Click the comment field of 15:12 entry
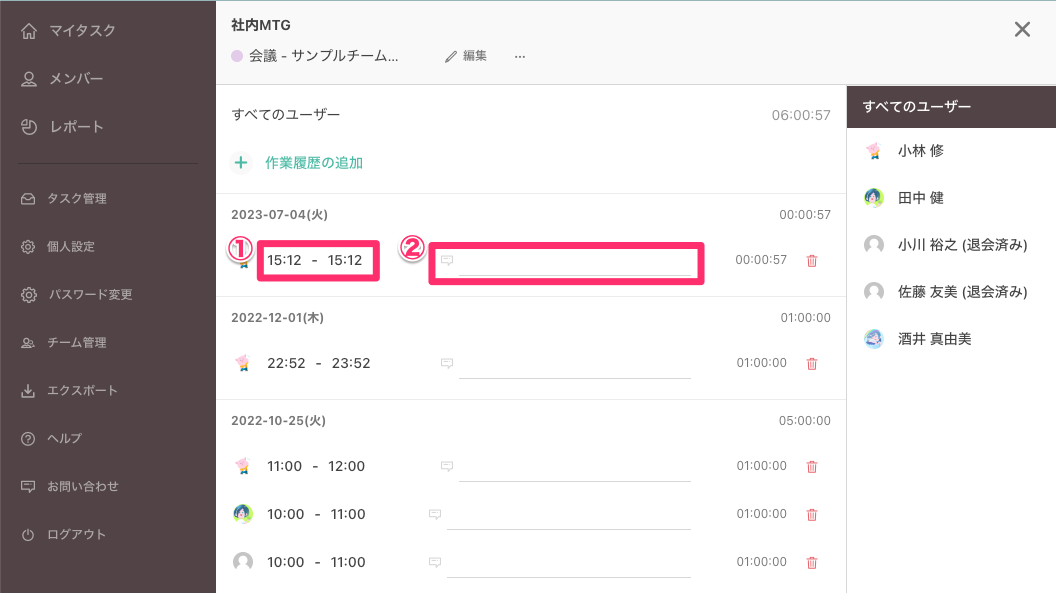 [x=575, y=261]
